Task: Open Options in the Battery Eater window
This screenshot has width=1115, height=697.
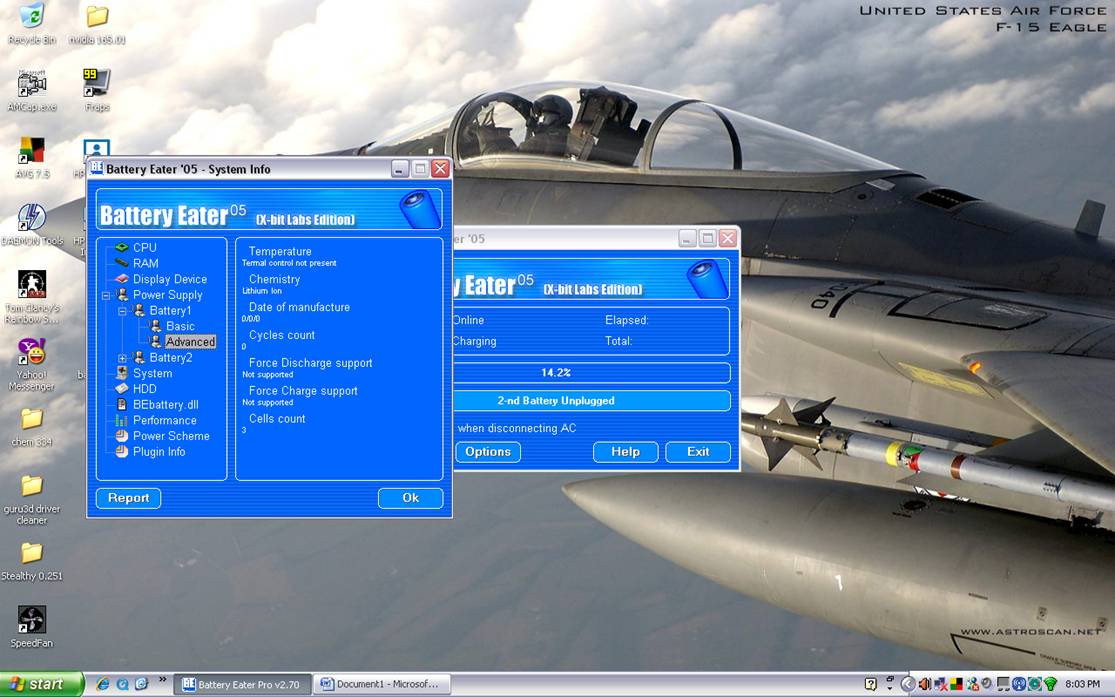Action: (488, 452)
